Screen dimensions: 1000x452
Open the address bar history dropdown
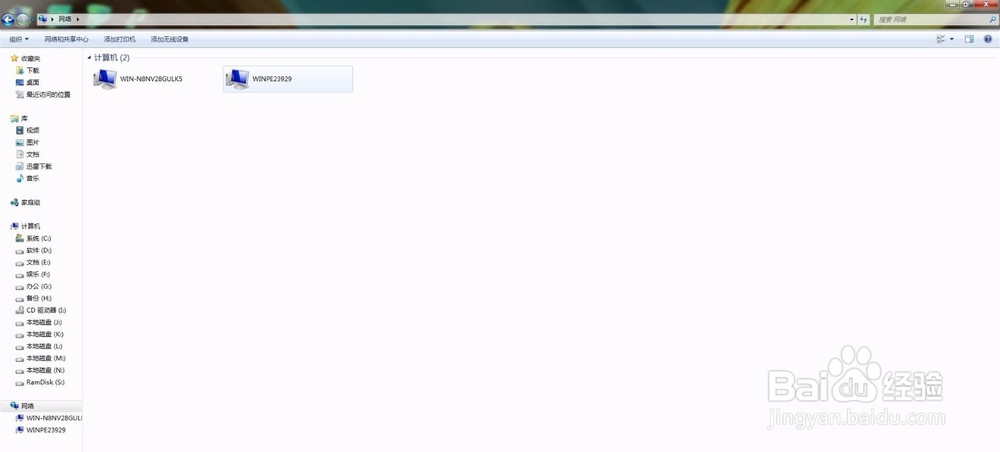coord(852,20)
